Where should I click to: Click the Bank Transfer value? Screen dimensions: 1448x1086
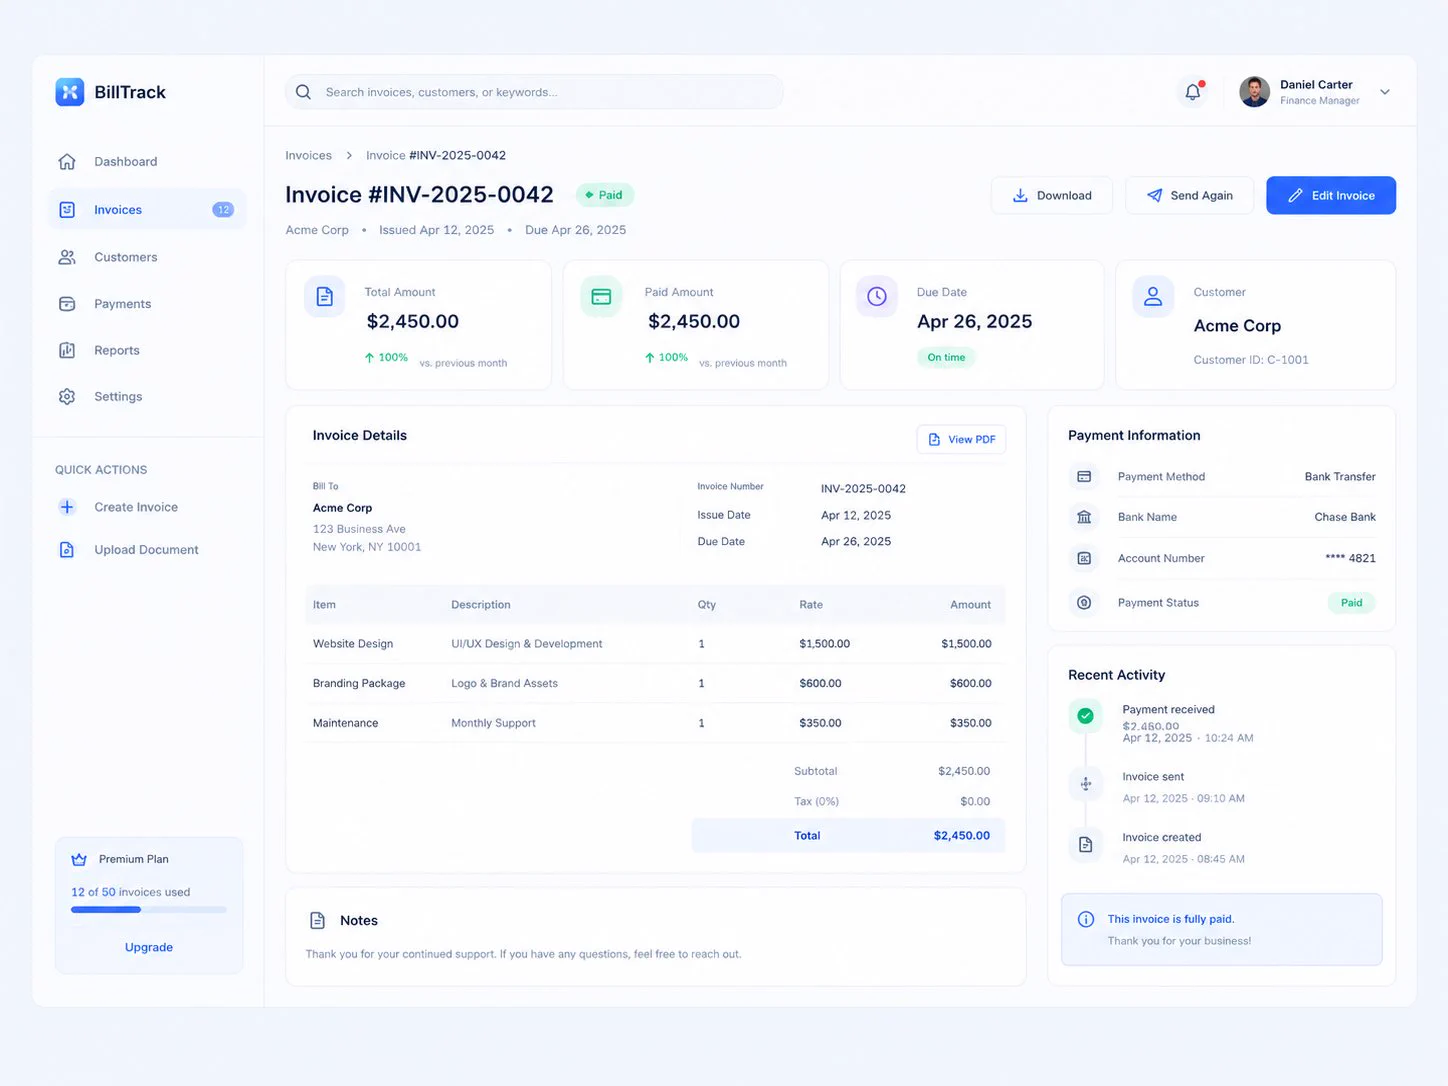pyautogui.click(x=1340, y=477)
